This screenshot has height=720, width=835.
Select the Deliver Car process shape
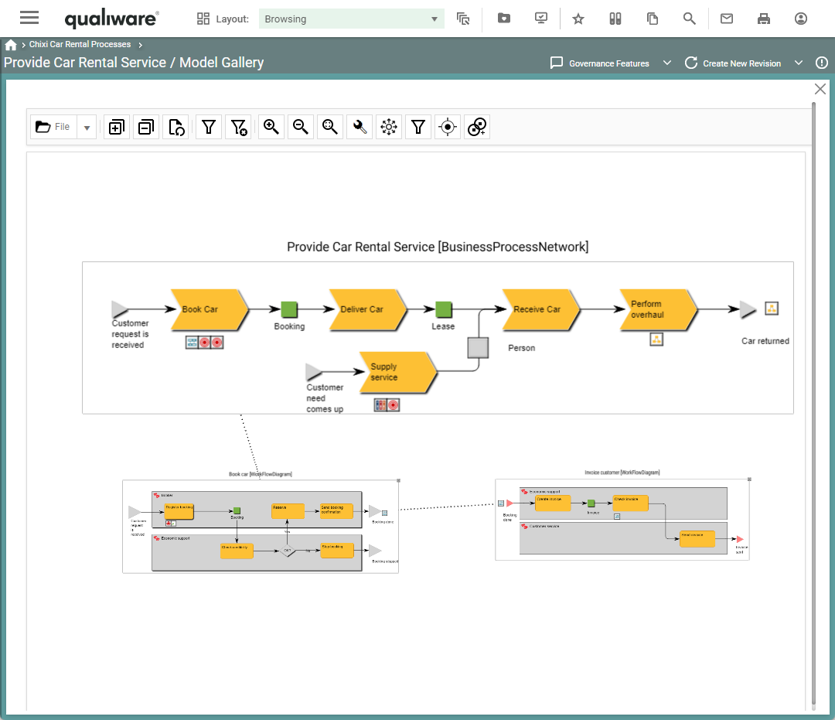pos(368,310)
